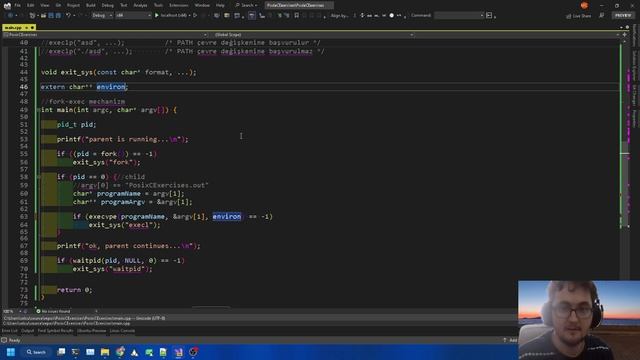Open the Output tab

[x=28, y=331]
